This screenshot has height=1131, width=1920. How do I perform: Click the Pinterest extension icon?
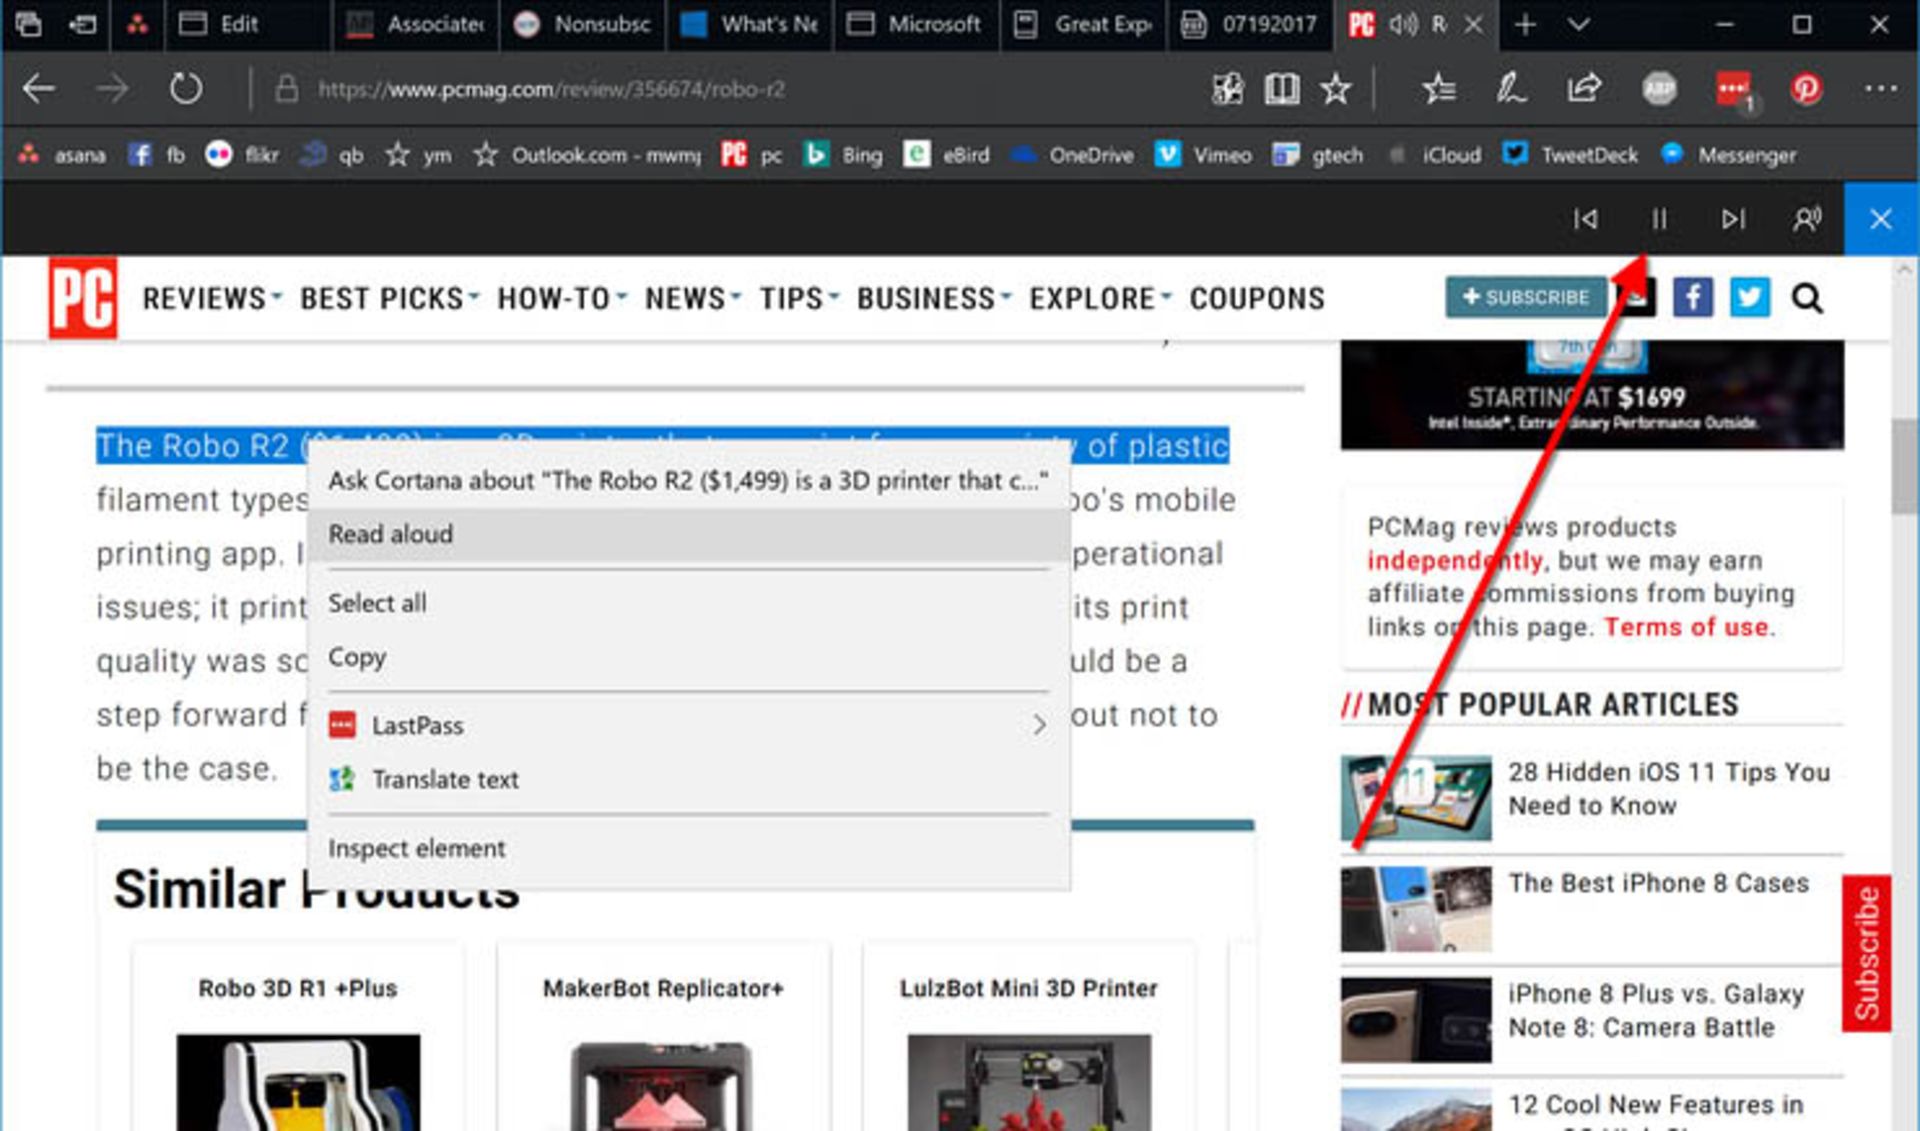(x=1806, y=89)
